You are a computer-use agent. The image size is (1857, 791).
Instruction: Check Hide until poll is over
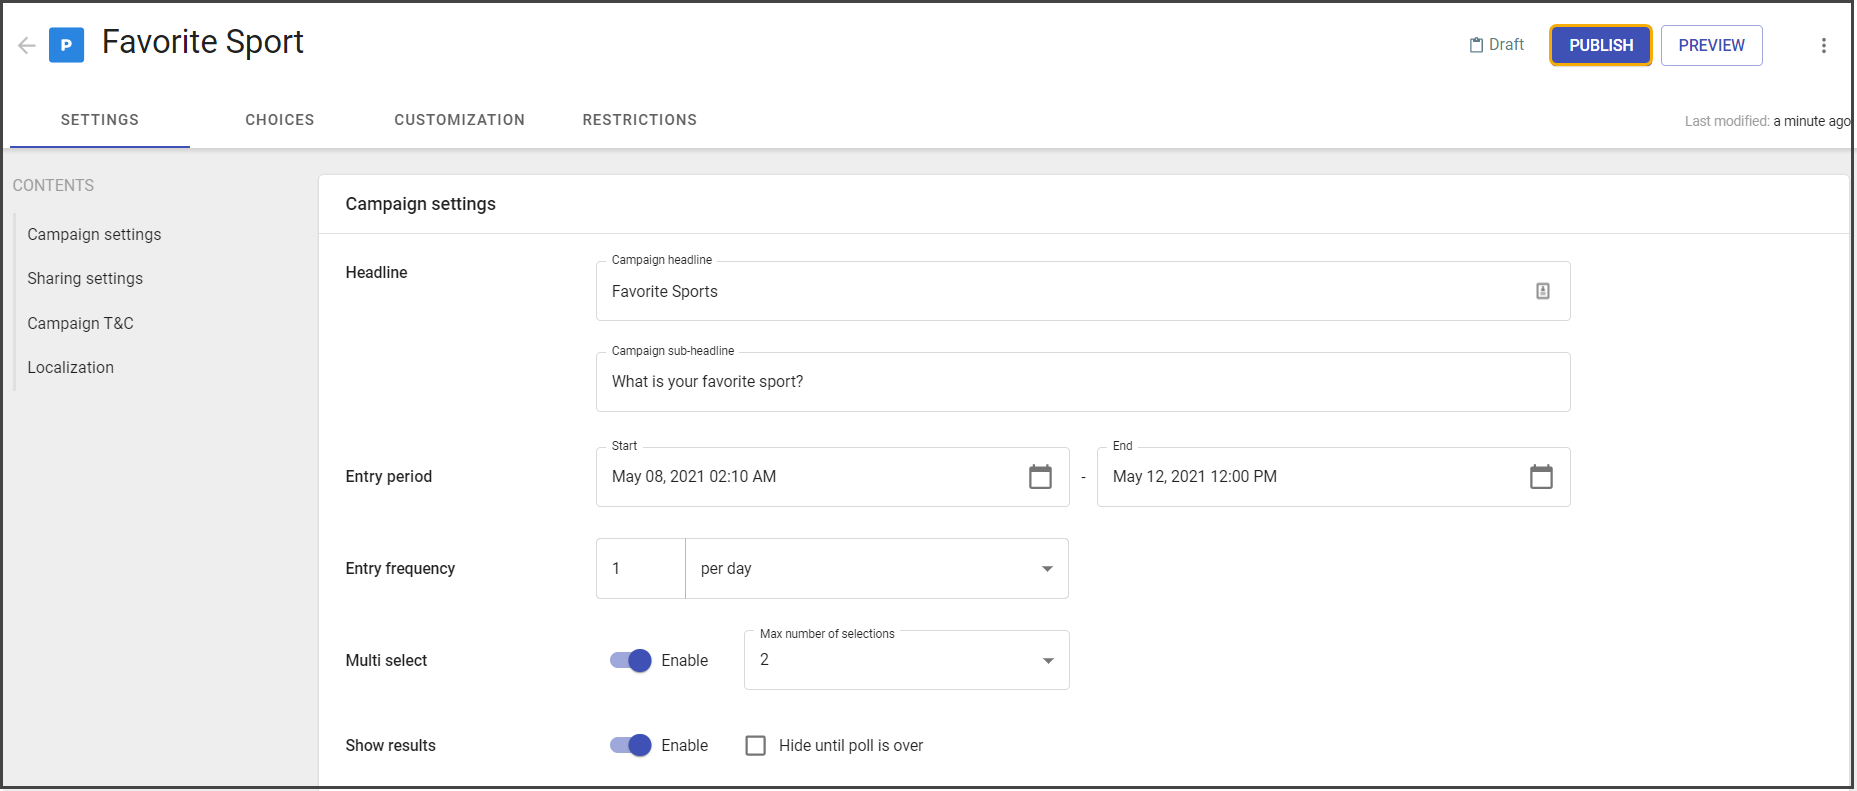click(756, 746)
